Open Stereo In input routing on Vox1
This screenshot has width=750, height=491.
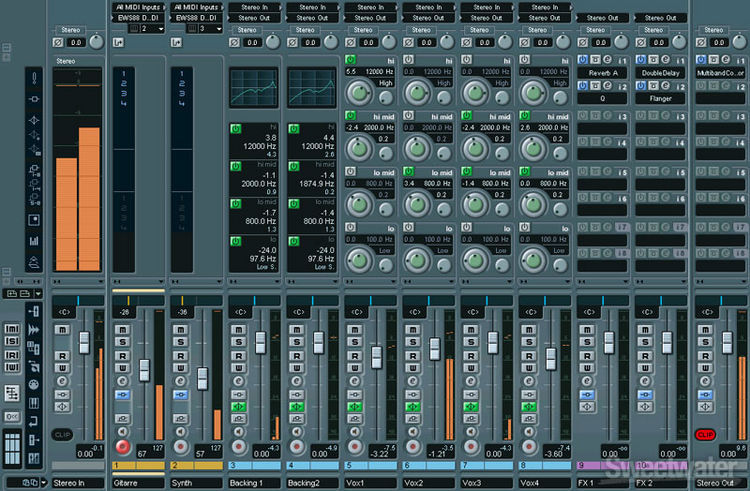[x=370, y=7]
